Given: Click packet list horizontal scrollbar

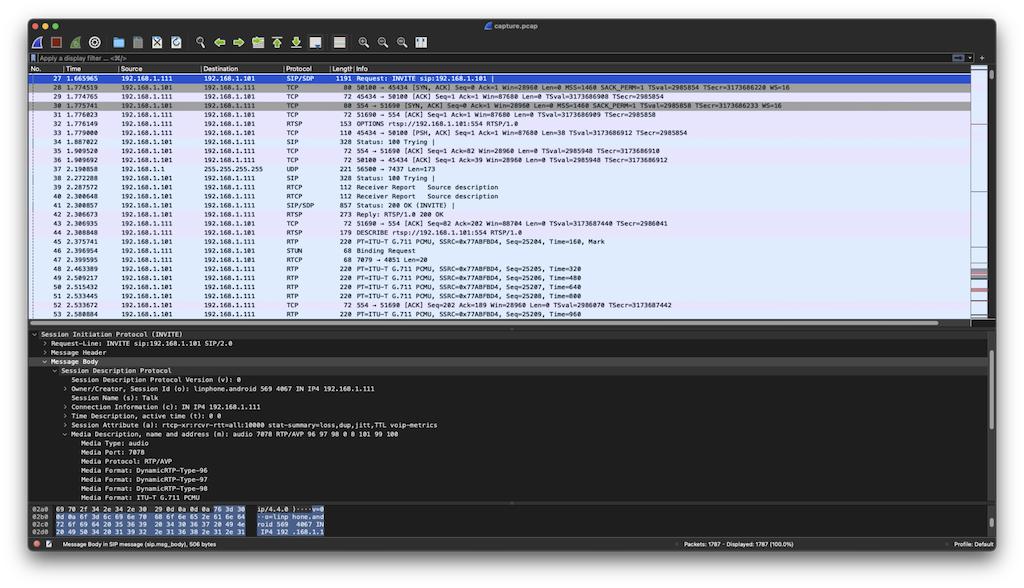Looking at the screenshot, I should click(485, 323).
